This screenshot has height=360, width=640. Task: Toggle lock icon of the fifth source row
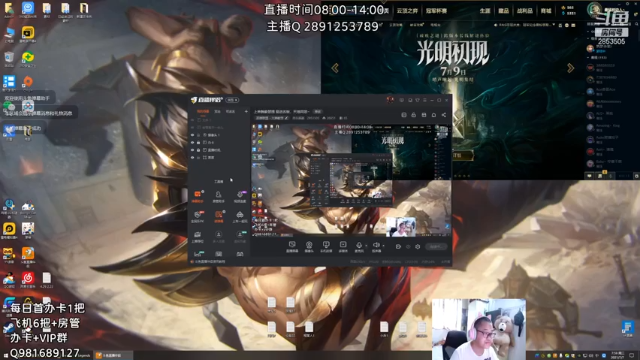tap(198, 150)
